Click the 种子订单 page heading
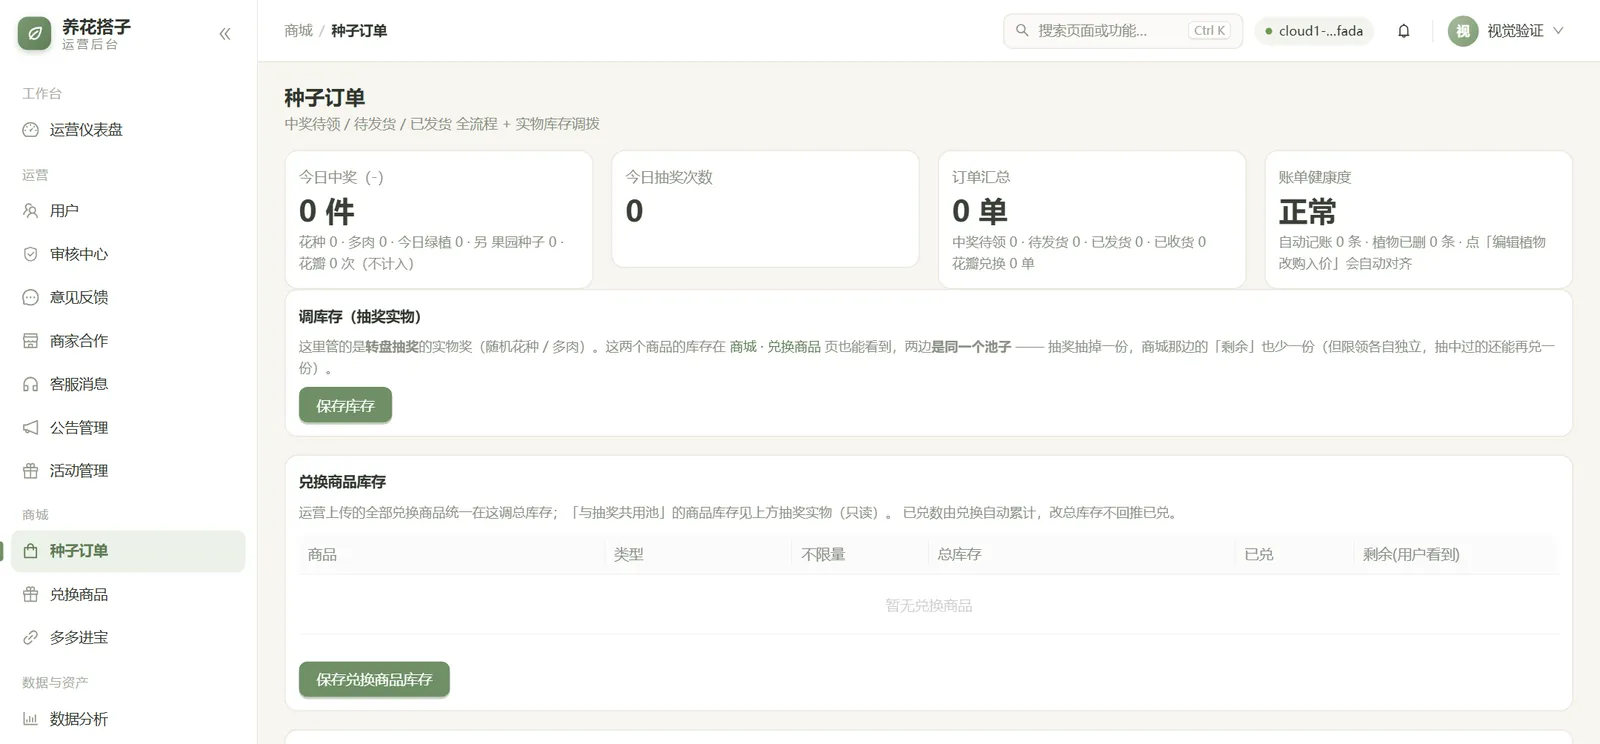The width and height of the screenshot is (1600, 744). 325,98
